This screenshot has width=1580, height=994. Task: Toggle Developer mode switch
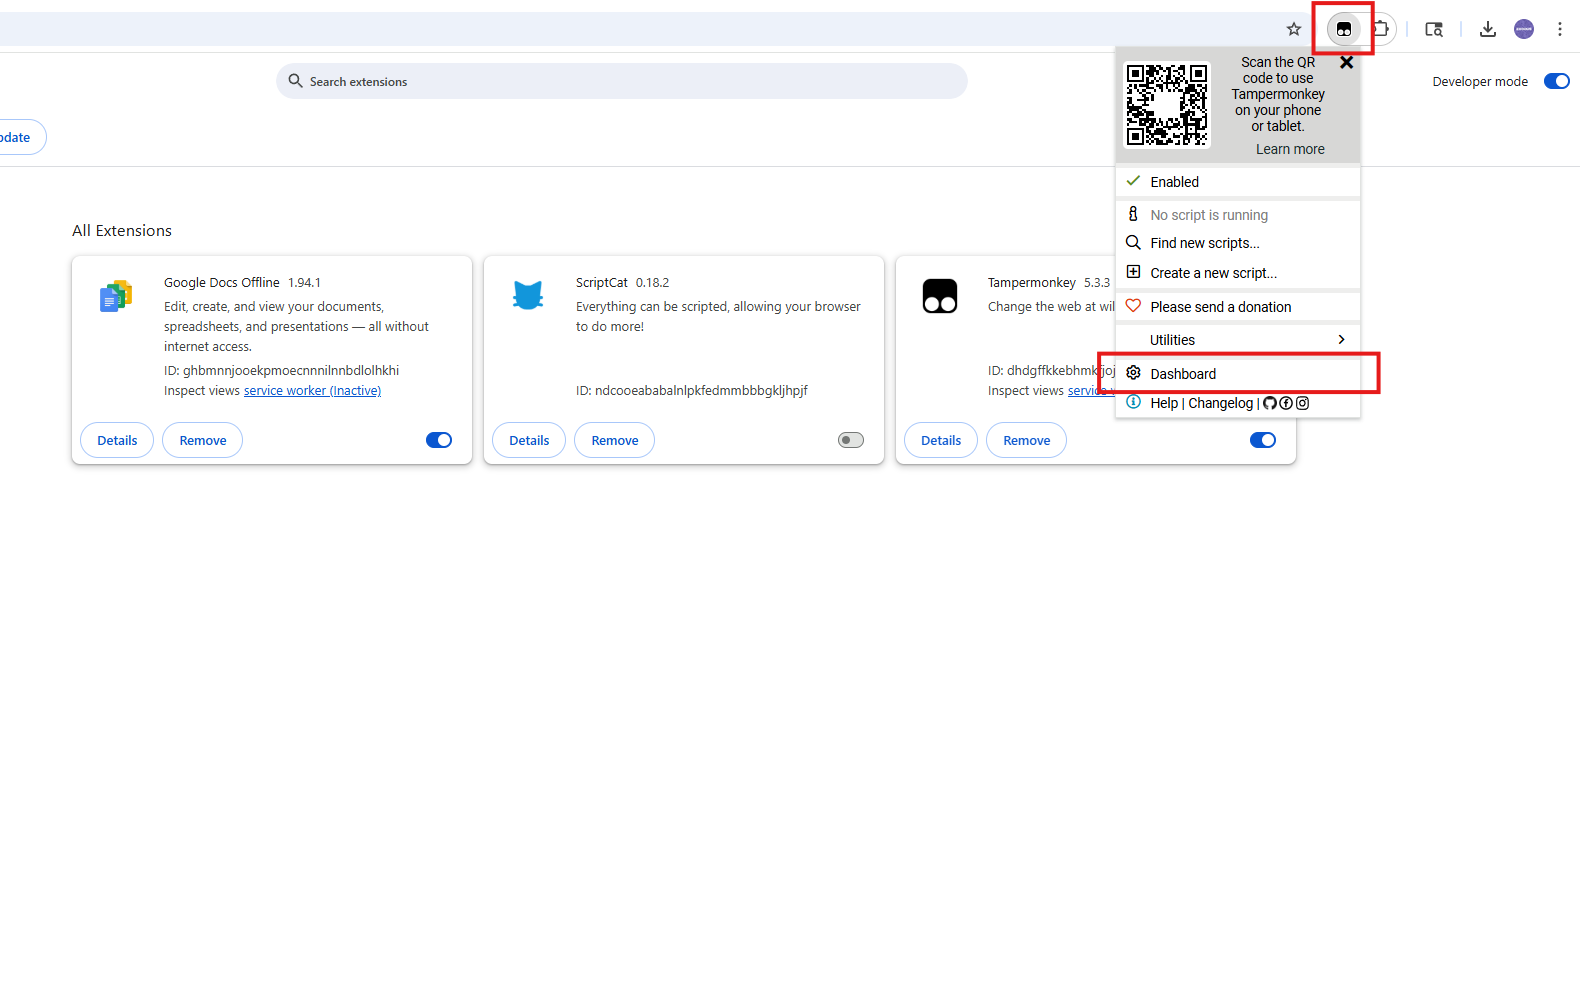point(1557,81)
